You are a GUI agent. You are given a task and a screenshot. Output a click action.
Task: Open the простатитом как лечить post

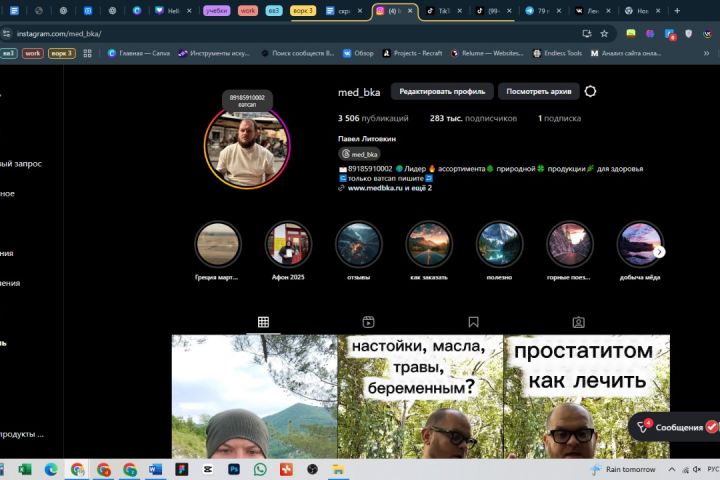tap(586, 396)
